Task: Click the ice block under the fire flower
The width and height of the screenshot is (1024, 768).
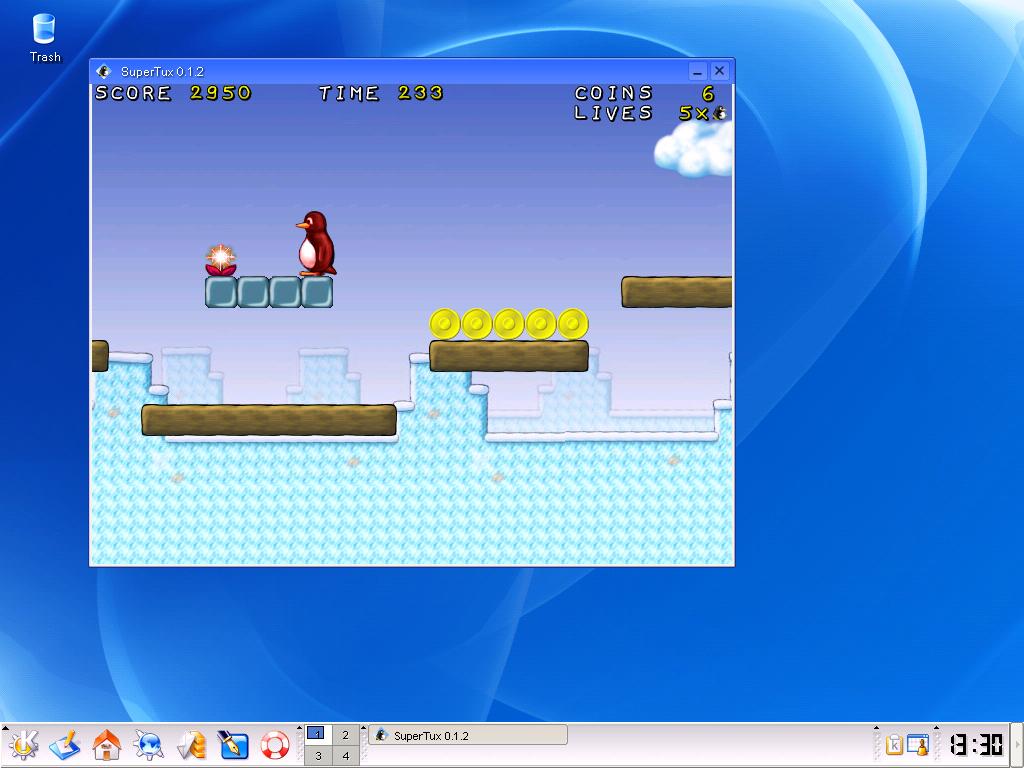Action: click(221, 292)
